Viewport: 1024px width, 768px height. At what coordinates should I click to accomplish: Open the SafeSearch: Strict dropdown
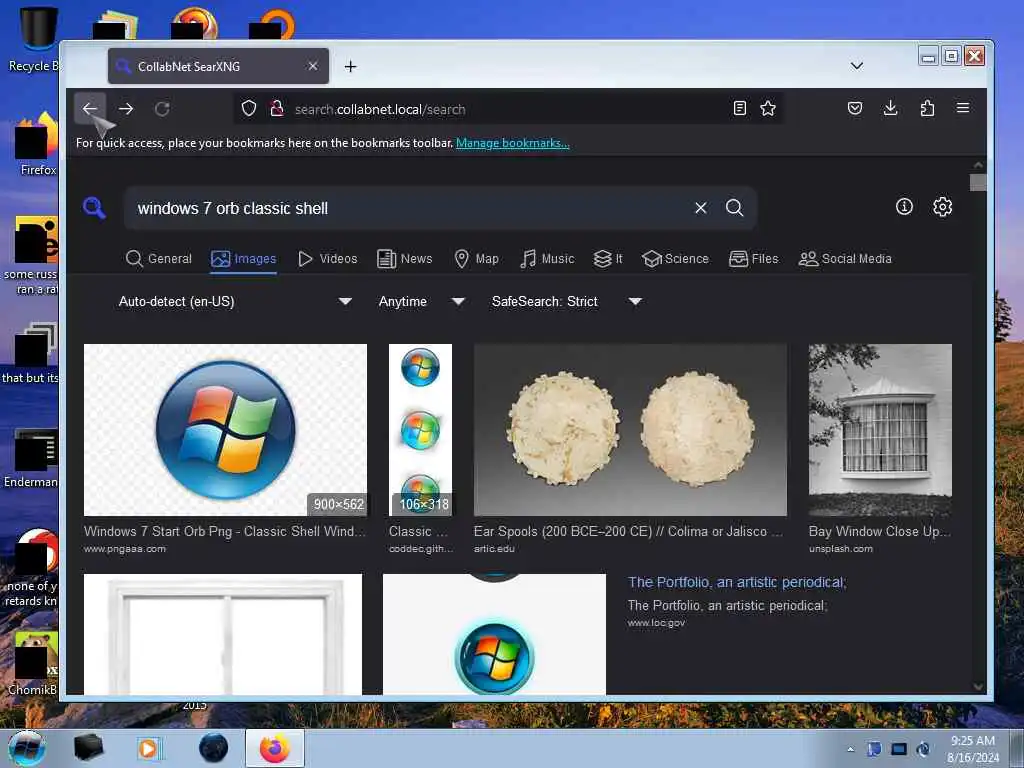[x=567, y=301]
